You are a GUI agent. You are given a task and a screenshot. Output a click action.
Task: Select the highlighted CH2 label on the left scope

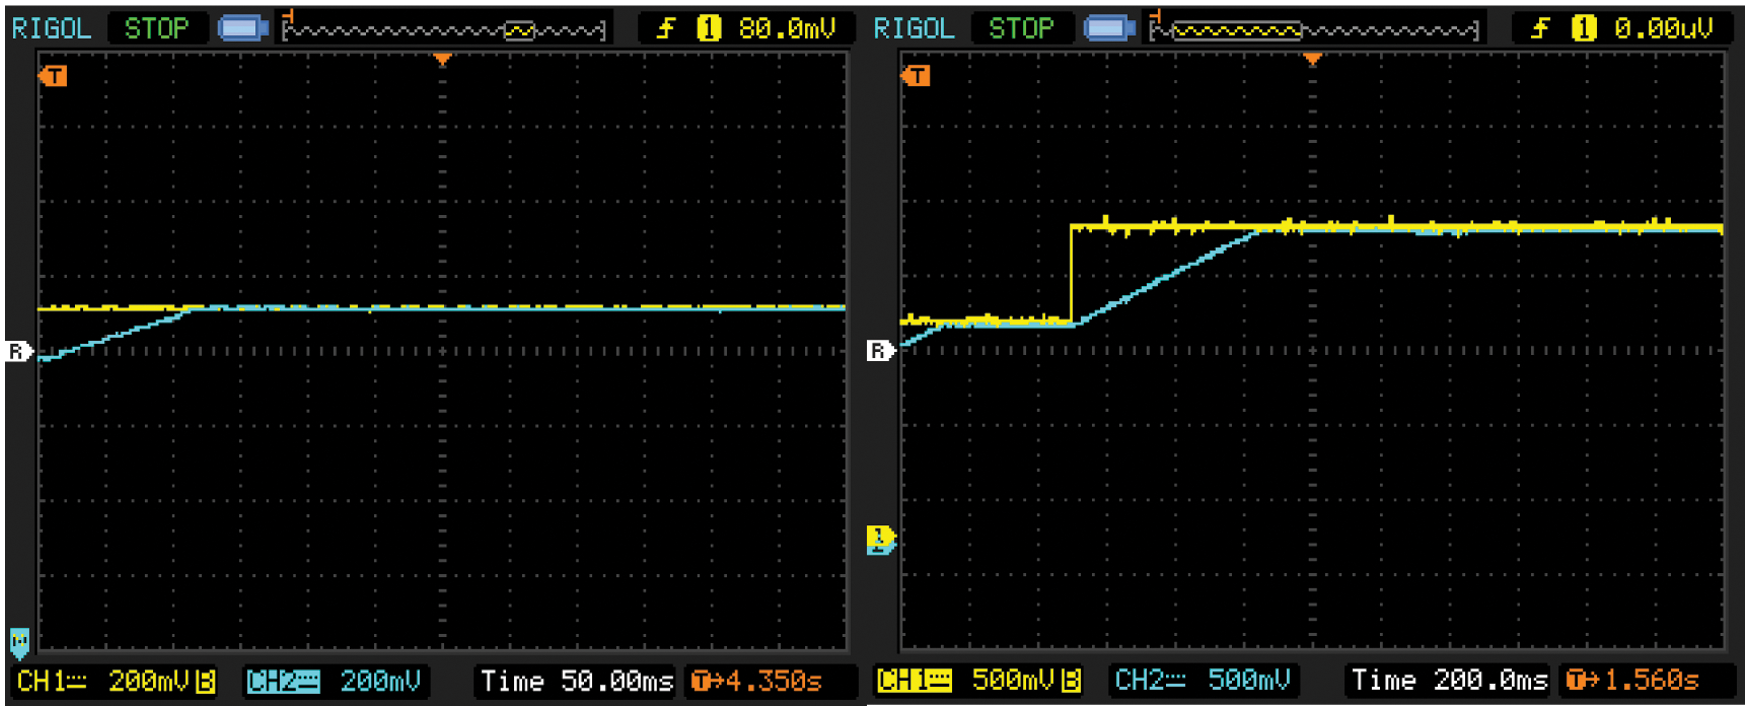(x=282, y=682)
